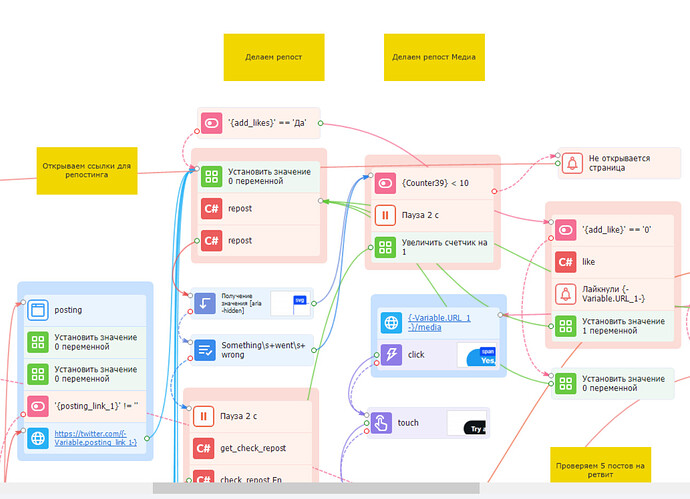Click the C# icon of the lower repost action

pyautogui.click(x=211, y=241)
